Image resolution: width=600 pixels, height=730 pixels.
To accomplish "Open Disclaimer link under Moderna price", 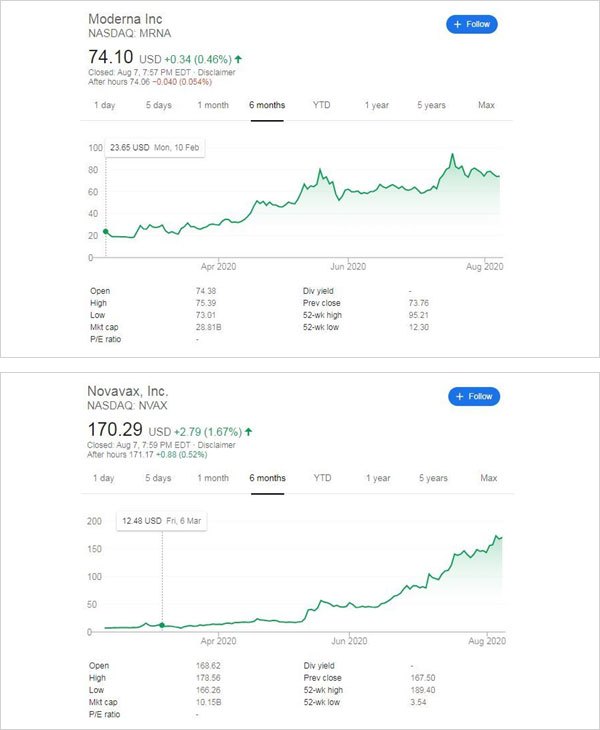I will [216, 72].
